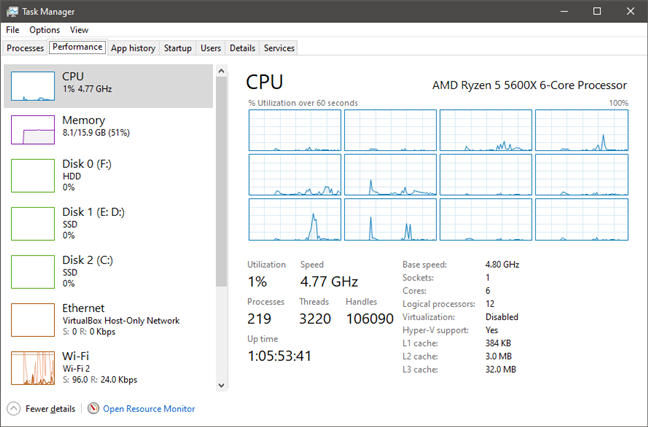Click the L3 cache 32.0 MB value
Screen dimensions: 648x427
coord(500,370)
